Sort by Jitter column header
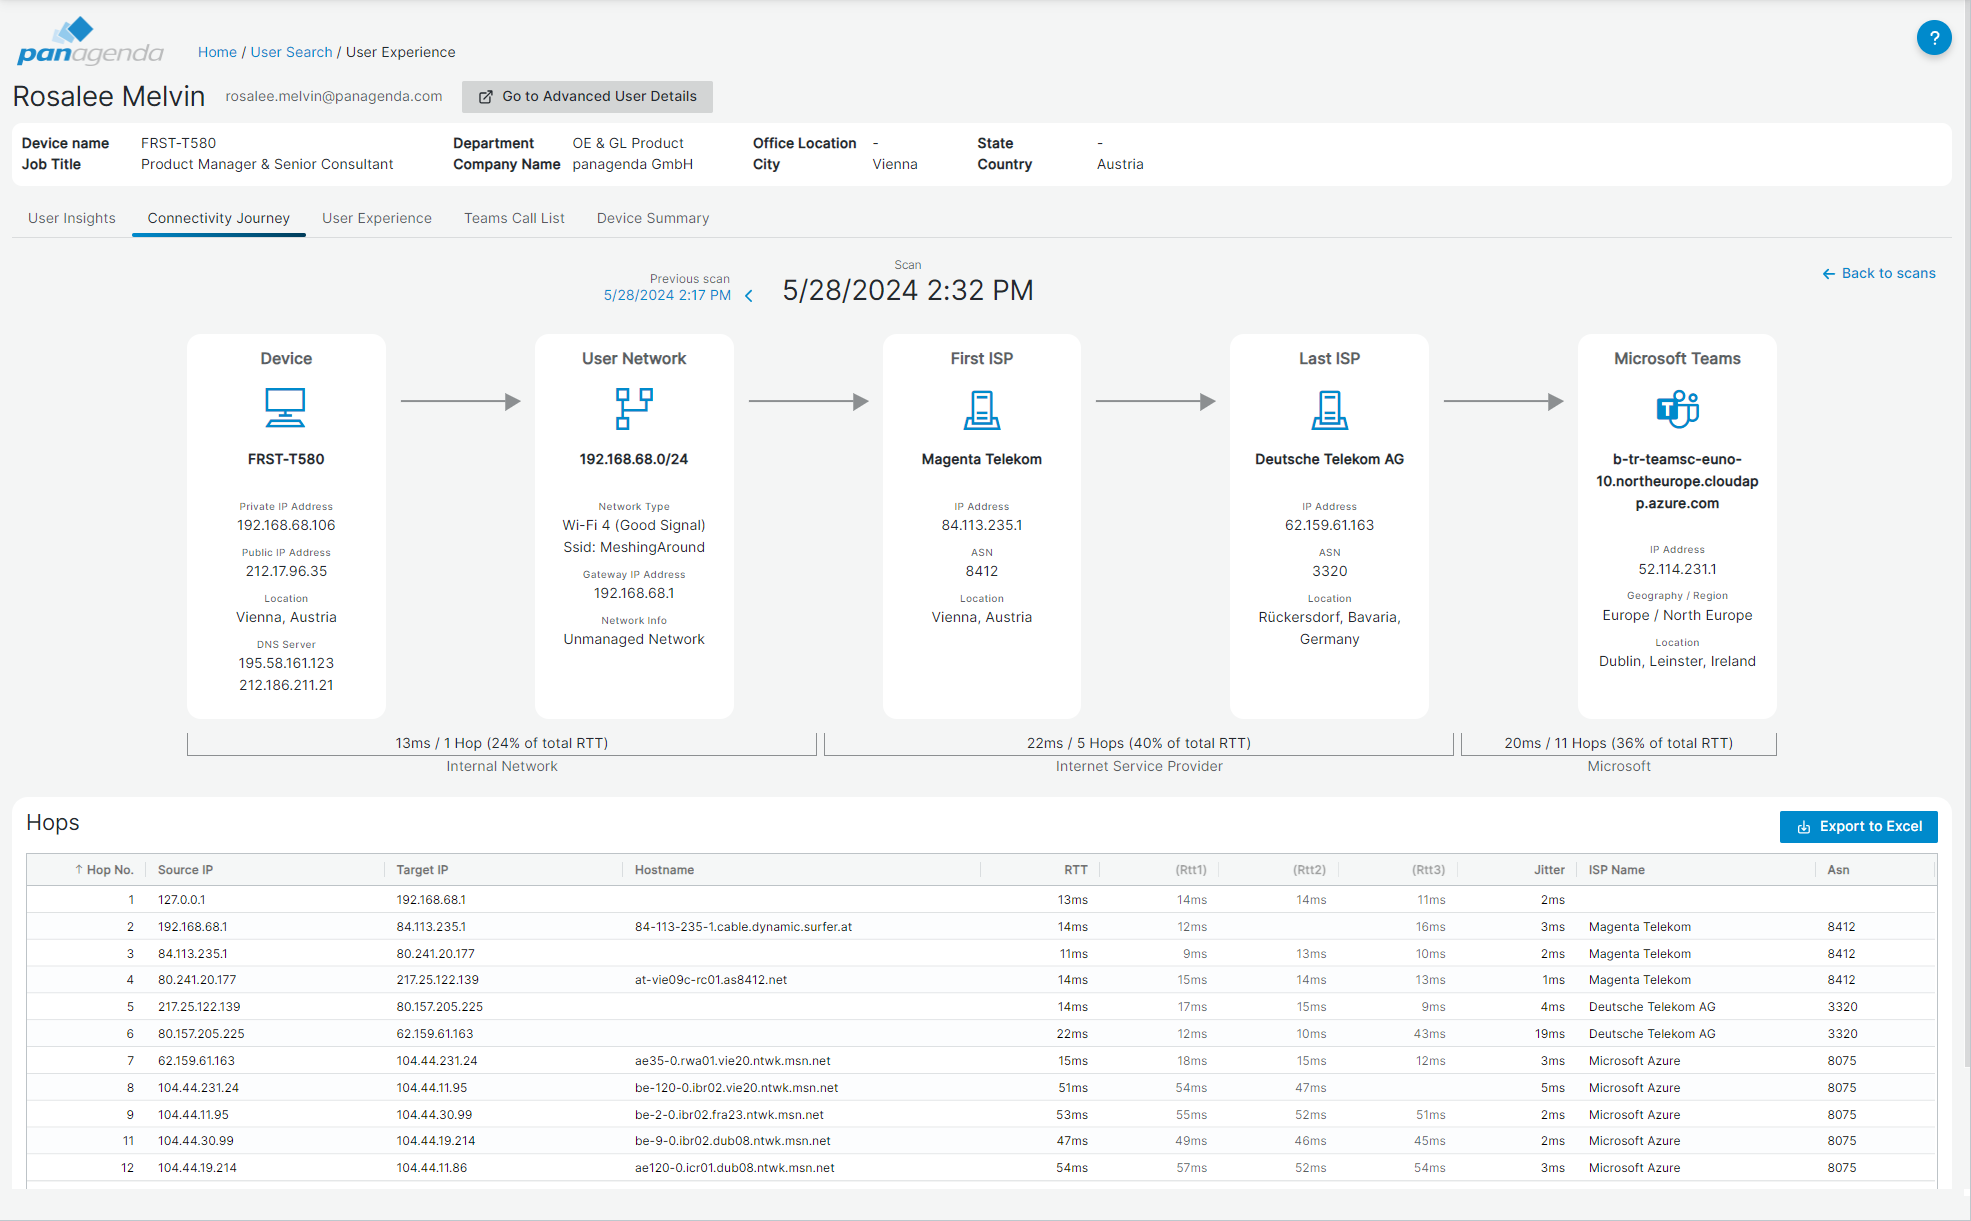Screen dimensions: 1971x1221 point(1549,870)
